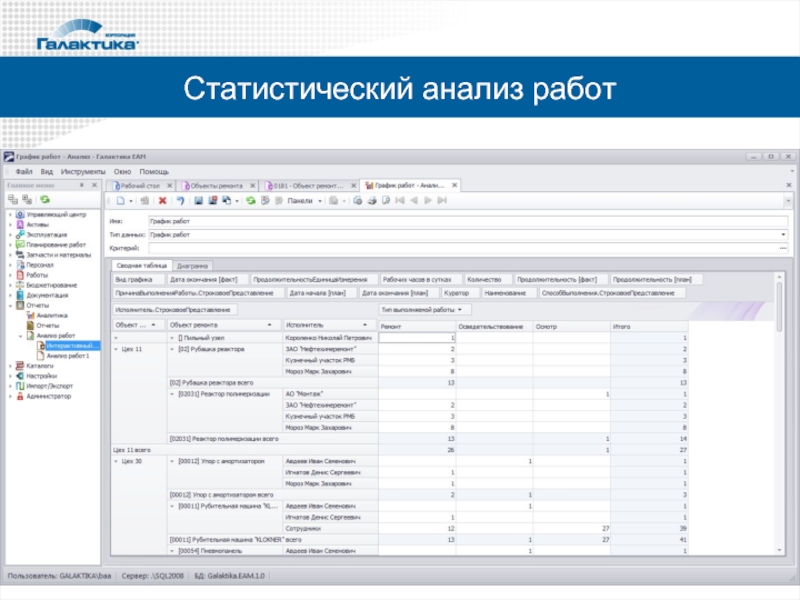The height and width of the screenshot is (600, 800).
Task: Select the Сводная таблица tab
Action: pyautogui.click(x=141, y=265)
